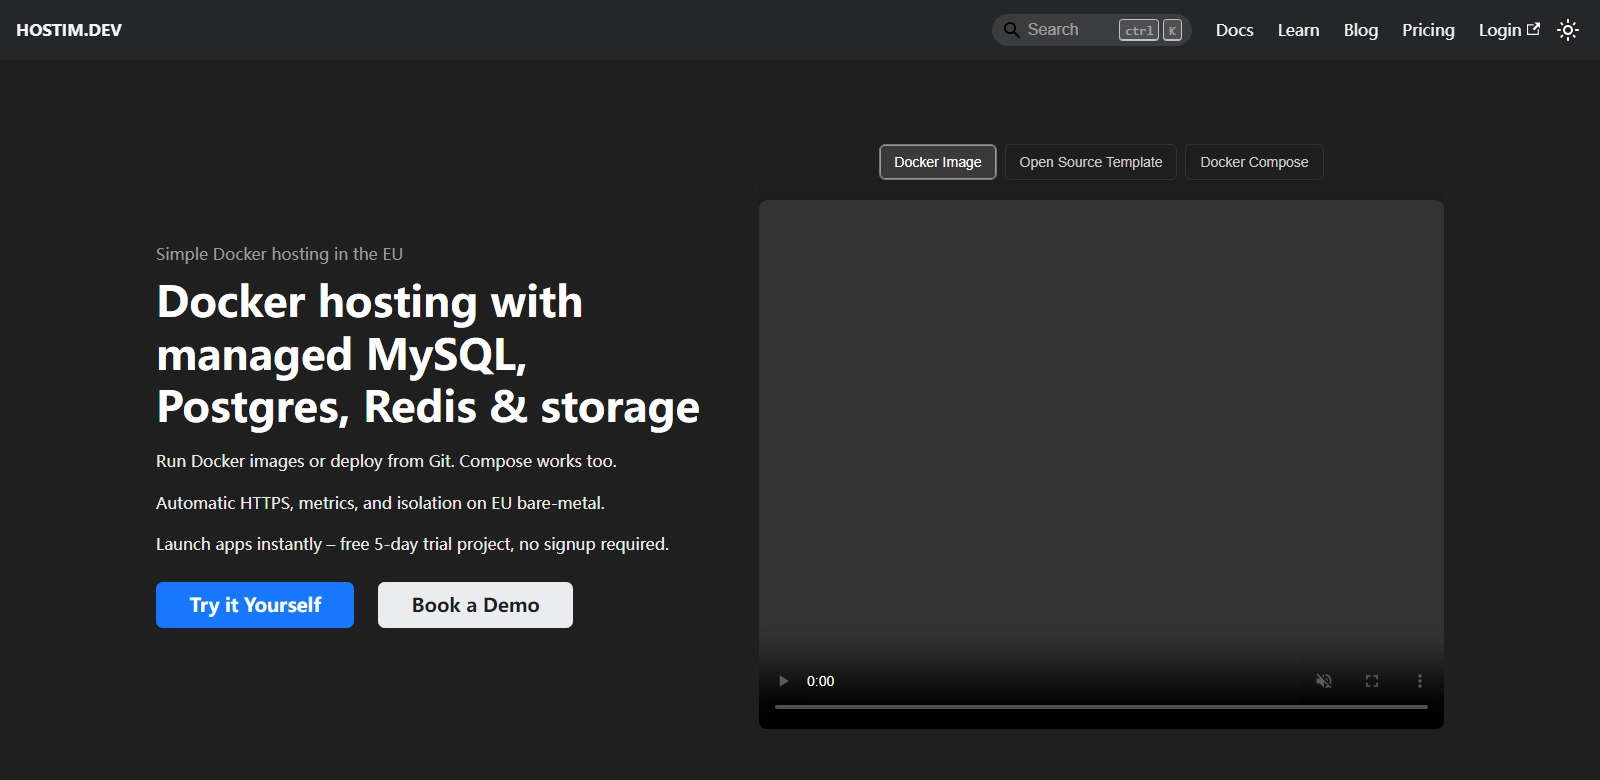Viewport: 1600px width, 780px height.
Task: Open the video's three-dot options menu
Action: [x=1419, y=681]
